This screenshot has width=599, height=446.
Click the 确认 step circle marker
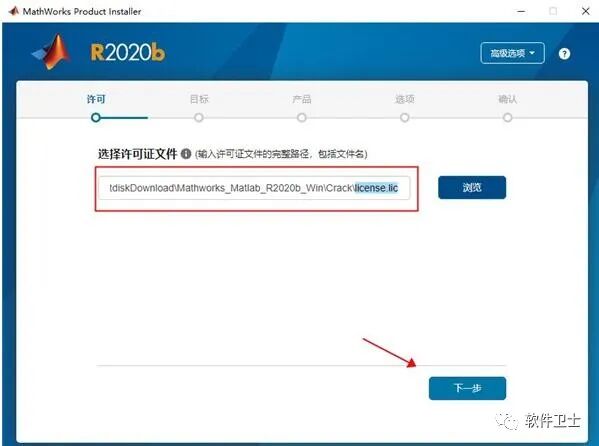tap(507, 117)
